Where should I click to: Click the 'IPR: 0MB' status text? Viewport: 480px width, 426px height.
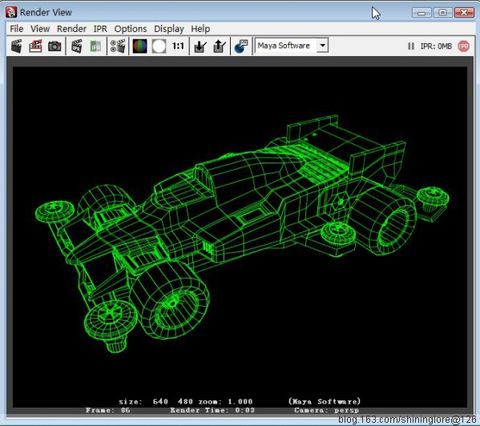(436, 46)
